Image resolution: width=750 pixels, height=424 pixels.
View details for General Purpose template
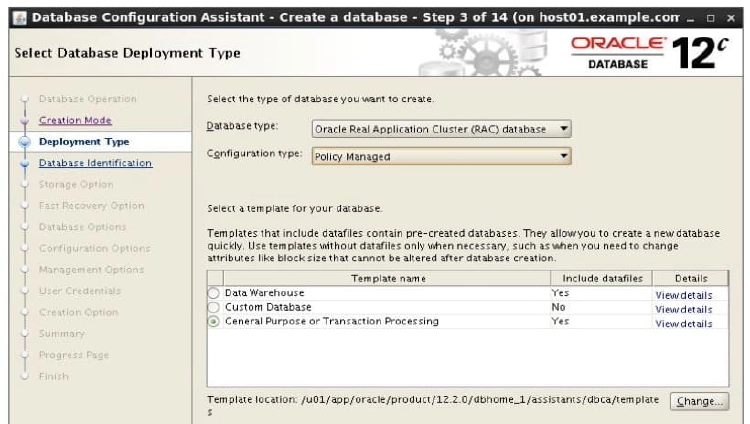(x=684, y=324)
